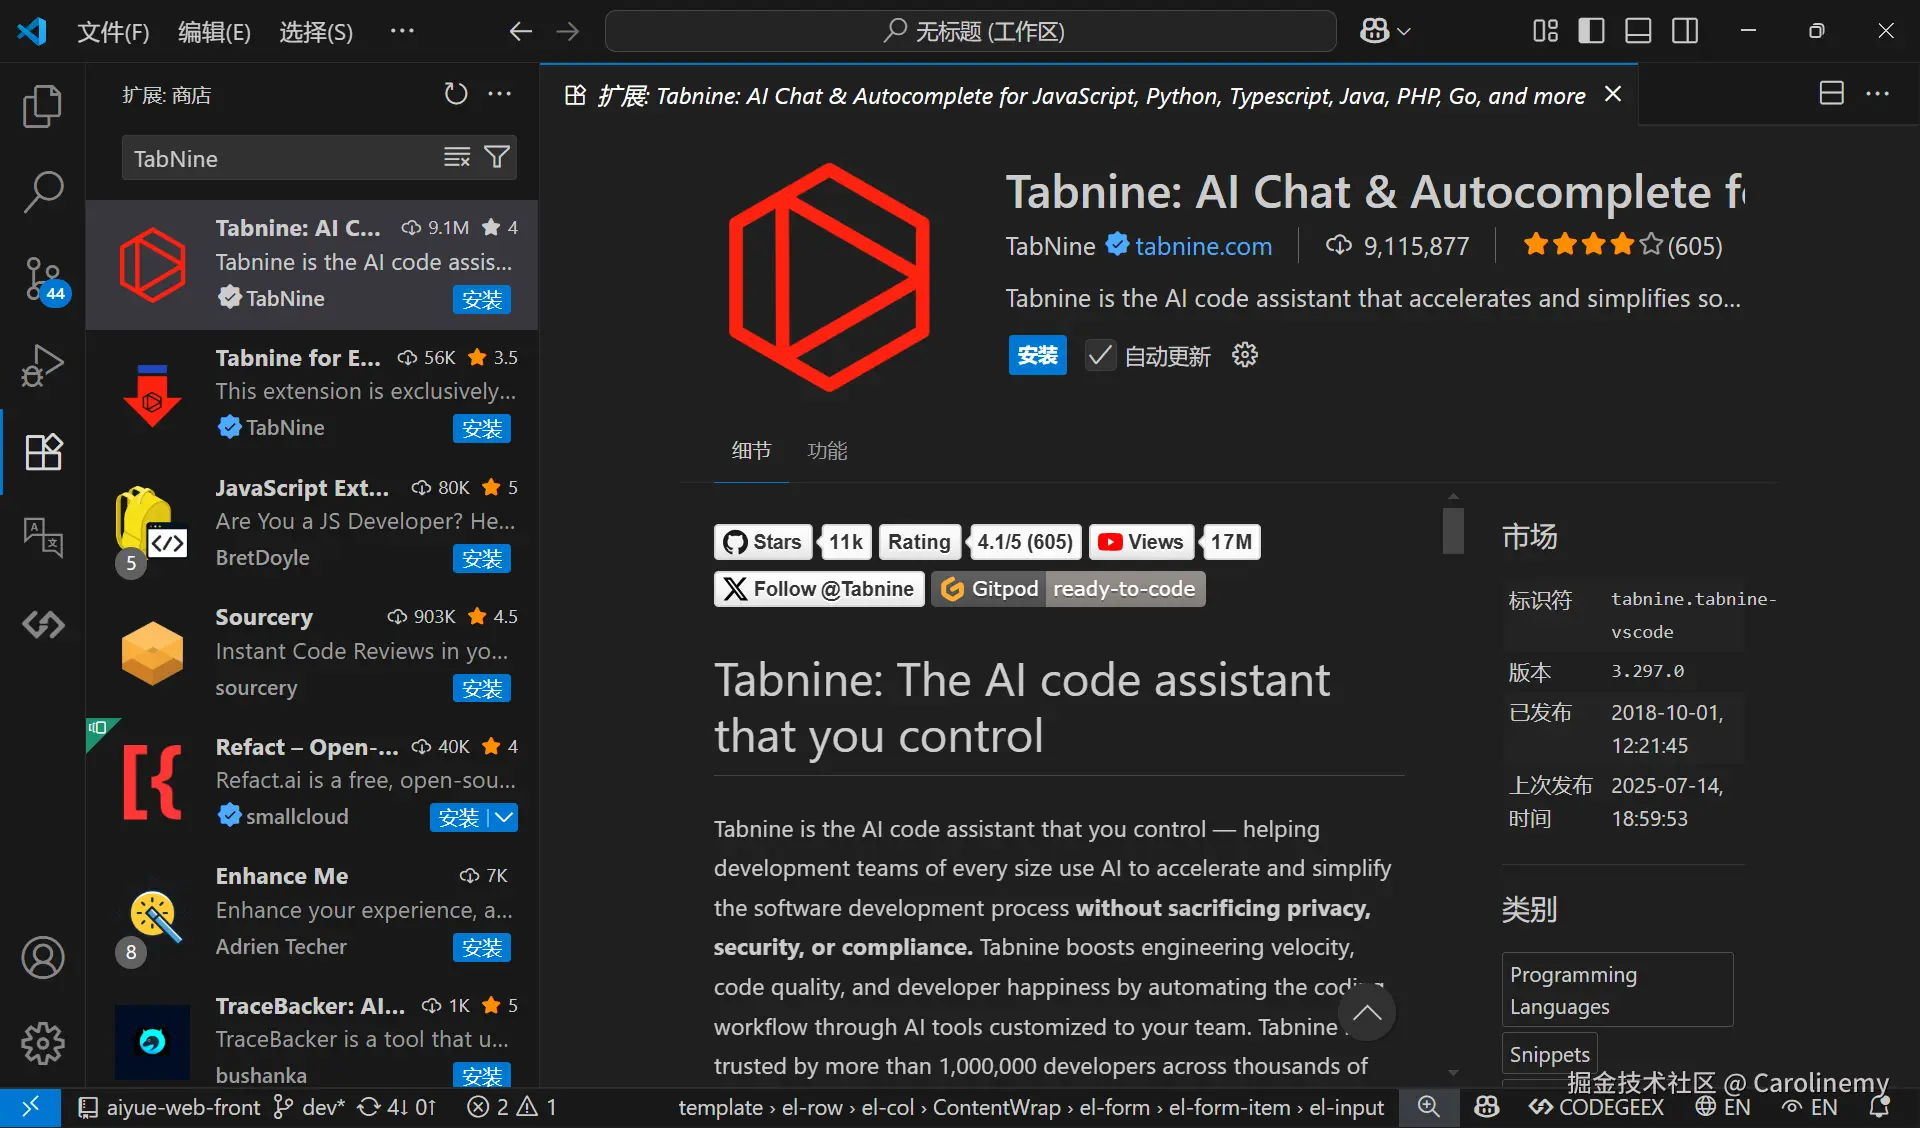Open the 选择(S) menu
Image resolution: width=1920 pixels, height=1128 pixels.
pyautogui.click(x=316, y=32)
